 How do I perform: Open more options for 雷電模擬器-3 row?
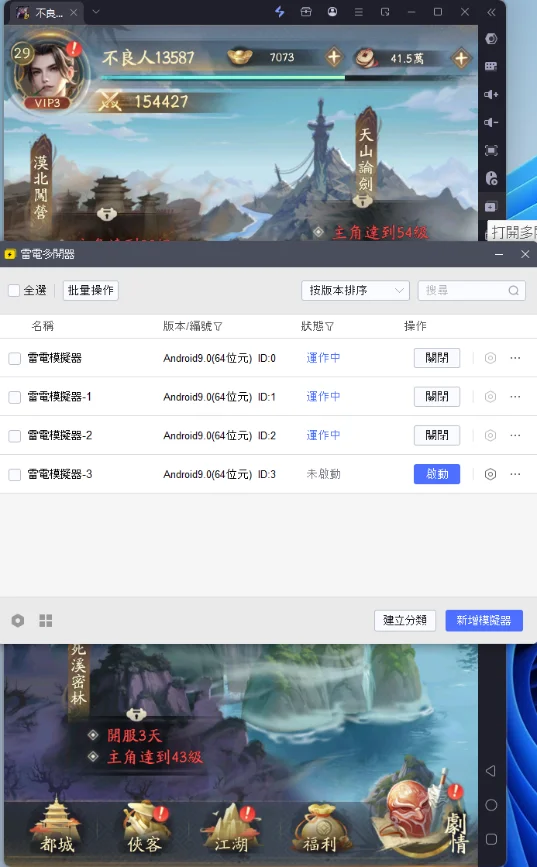pos(515,474)
